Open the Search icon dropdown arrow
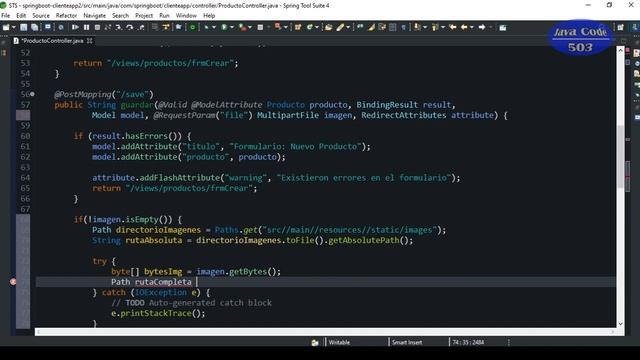This screenshot has height=360, width=640. [348, 27]
